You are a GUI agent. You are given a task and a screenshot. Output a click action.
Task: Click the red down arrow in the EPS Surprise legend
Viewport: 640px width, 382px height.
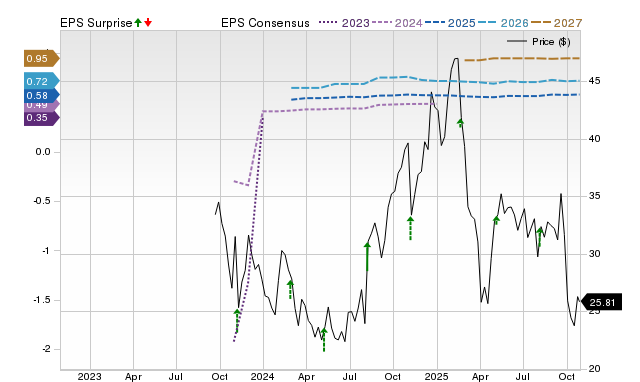(148, 22)
